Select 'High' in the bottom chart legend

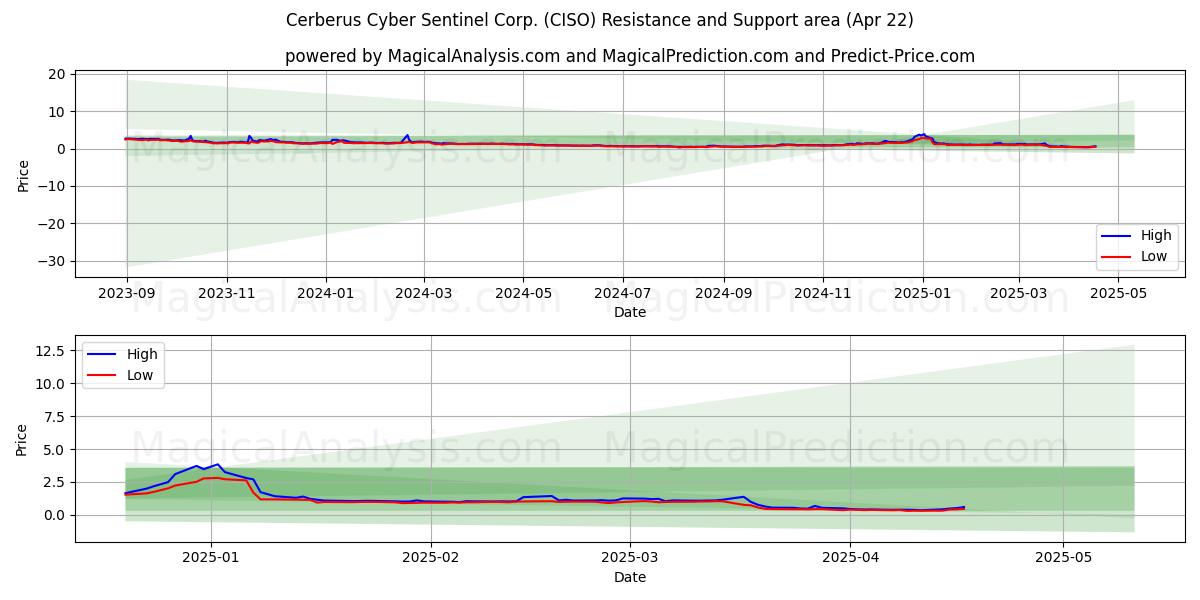click(x=141, y=354)
